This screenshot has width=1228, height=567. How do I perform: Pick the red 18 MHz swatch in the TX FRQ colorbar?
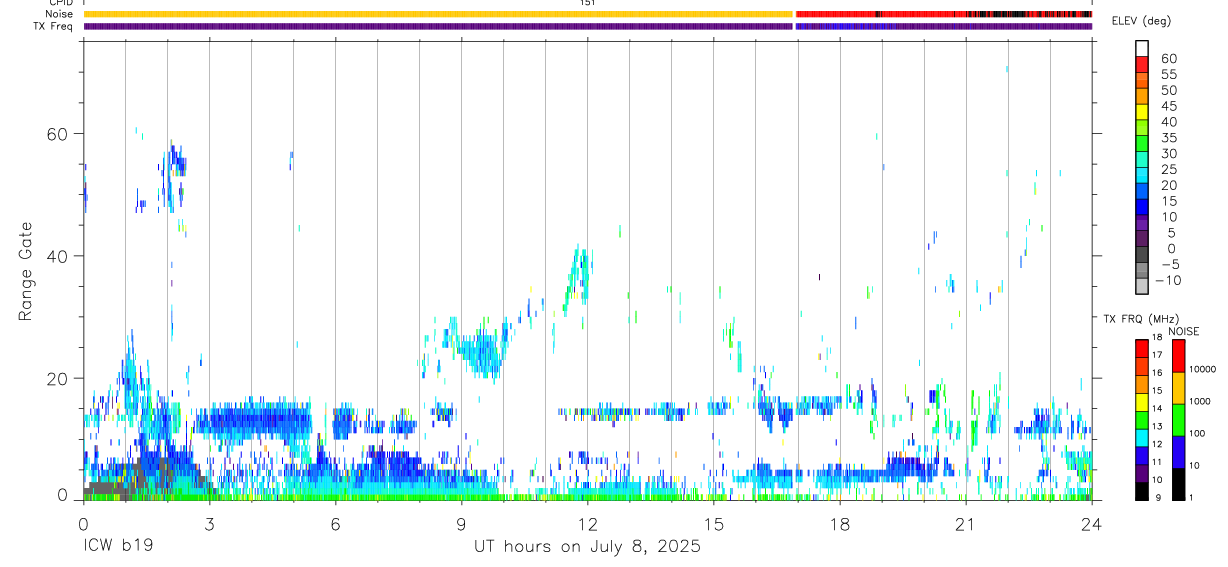1142,348
